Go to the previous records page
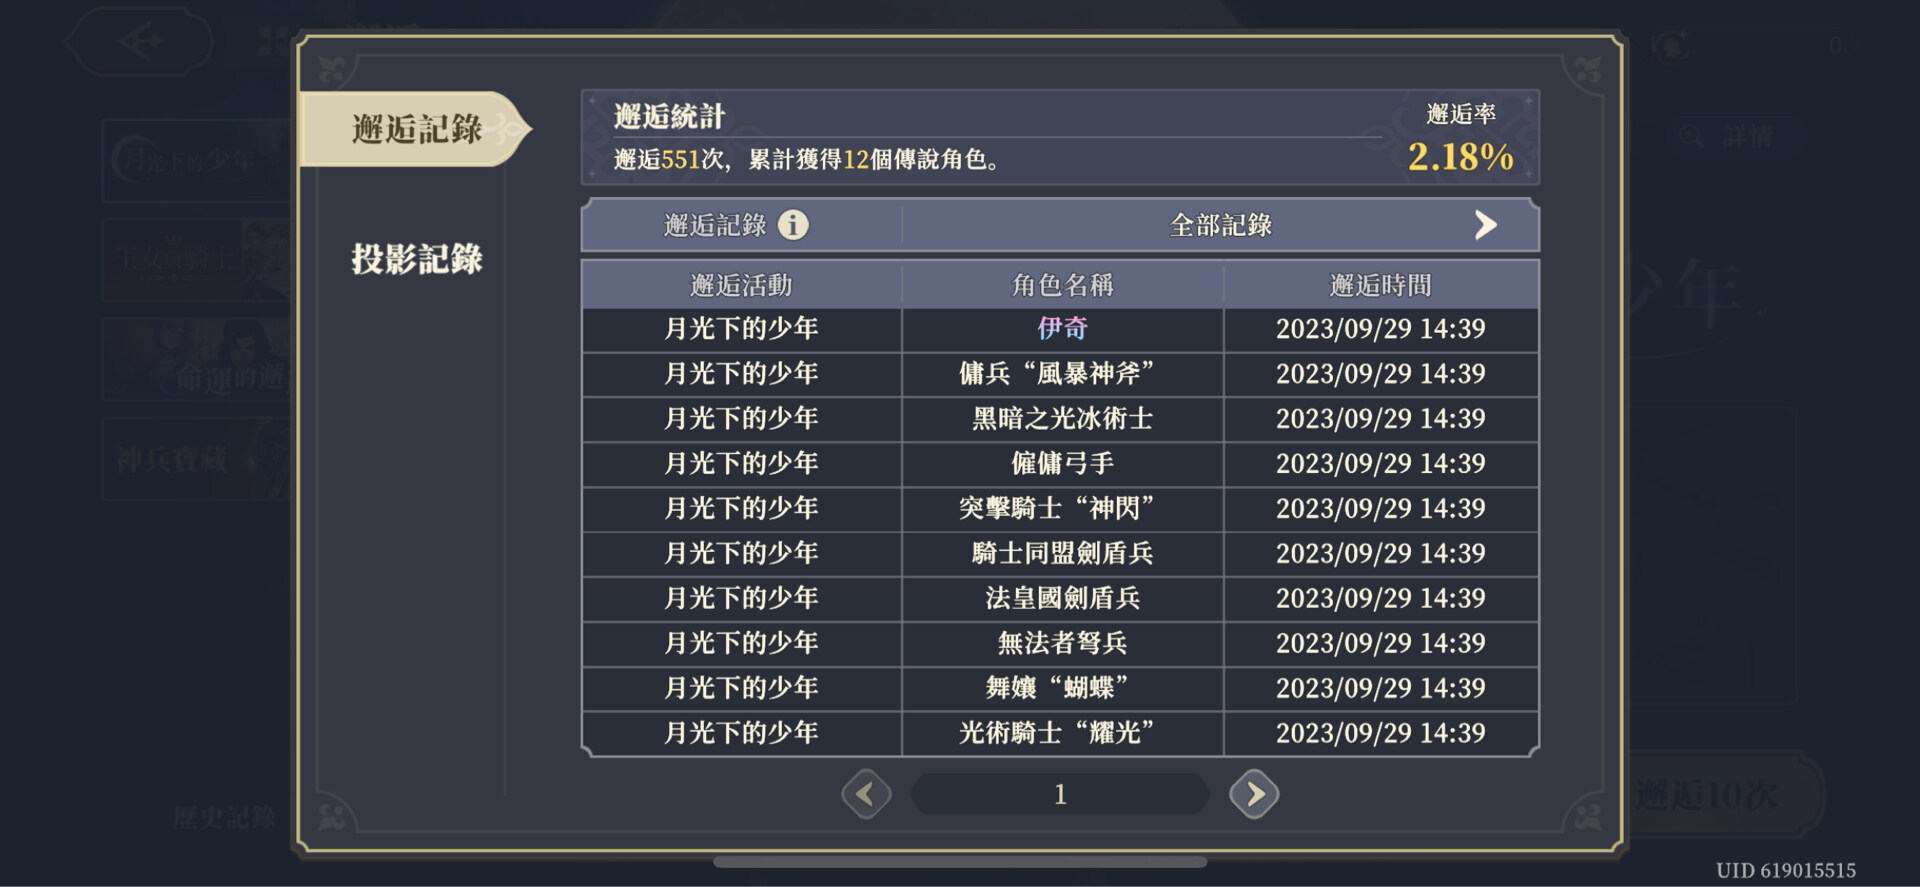Screen dimensions: 1920x887 click(866, 794)
